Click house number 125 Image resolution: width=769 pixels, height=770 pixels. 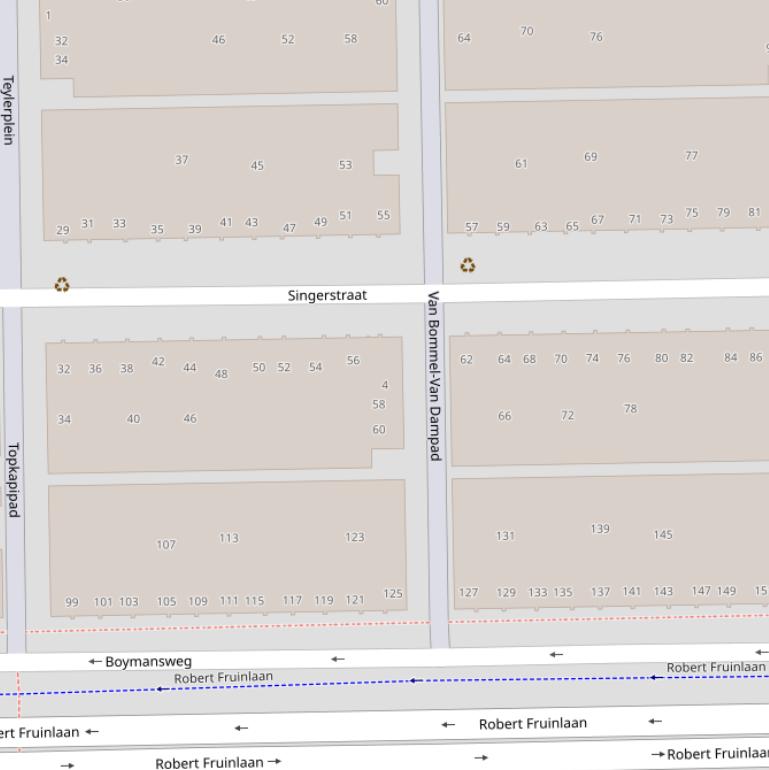[393, 594]
